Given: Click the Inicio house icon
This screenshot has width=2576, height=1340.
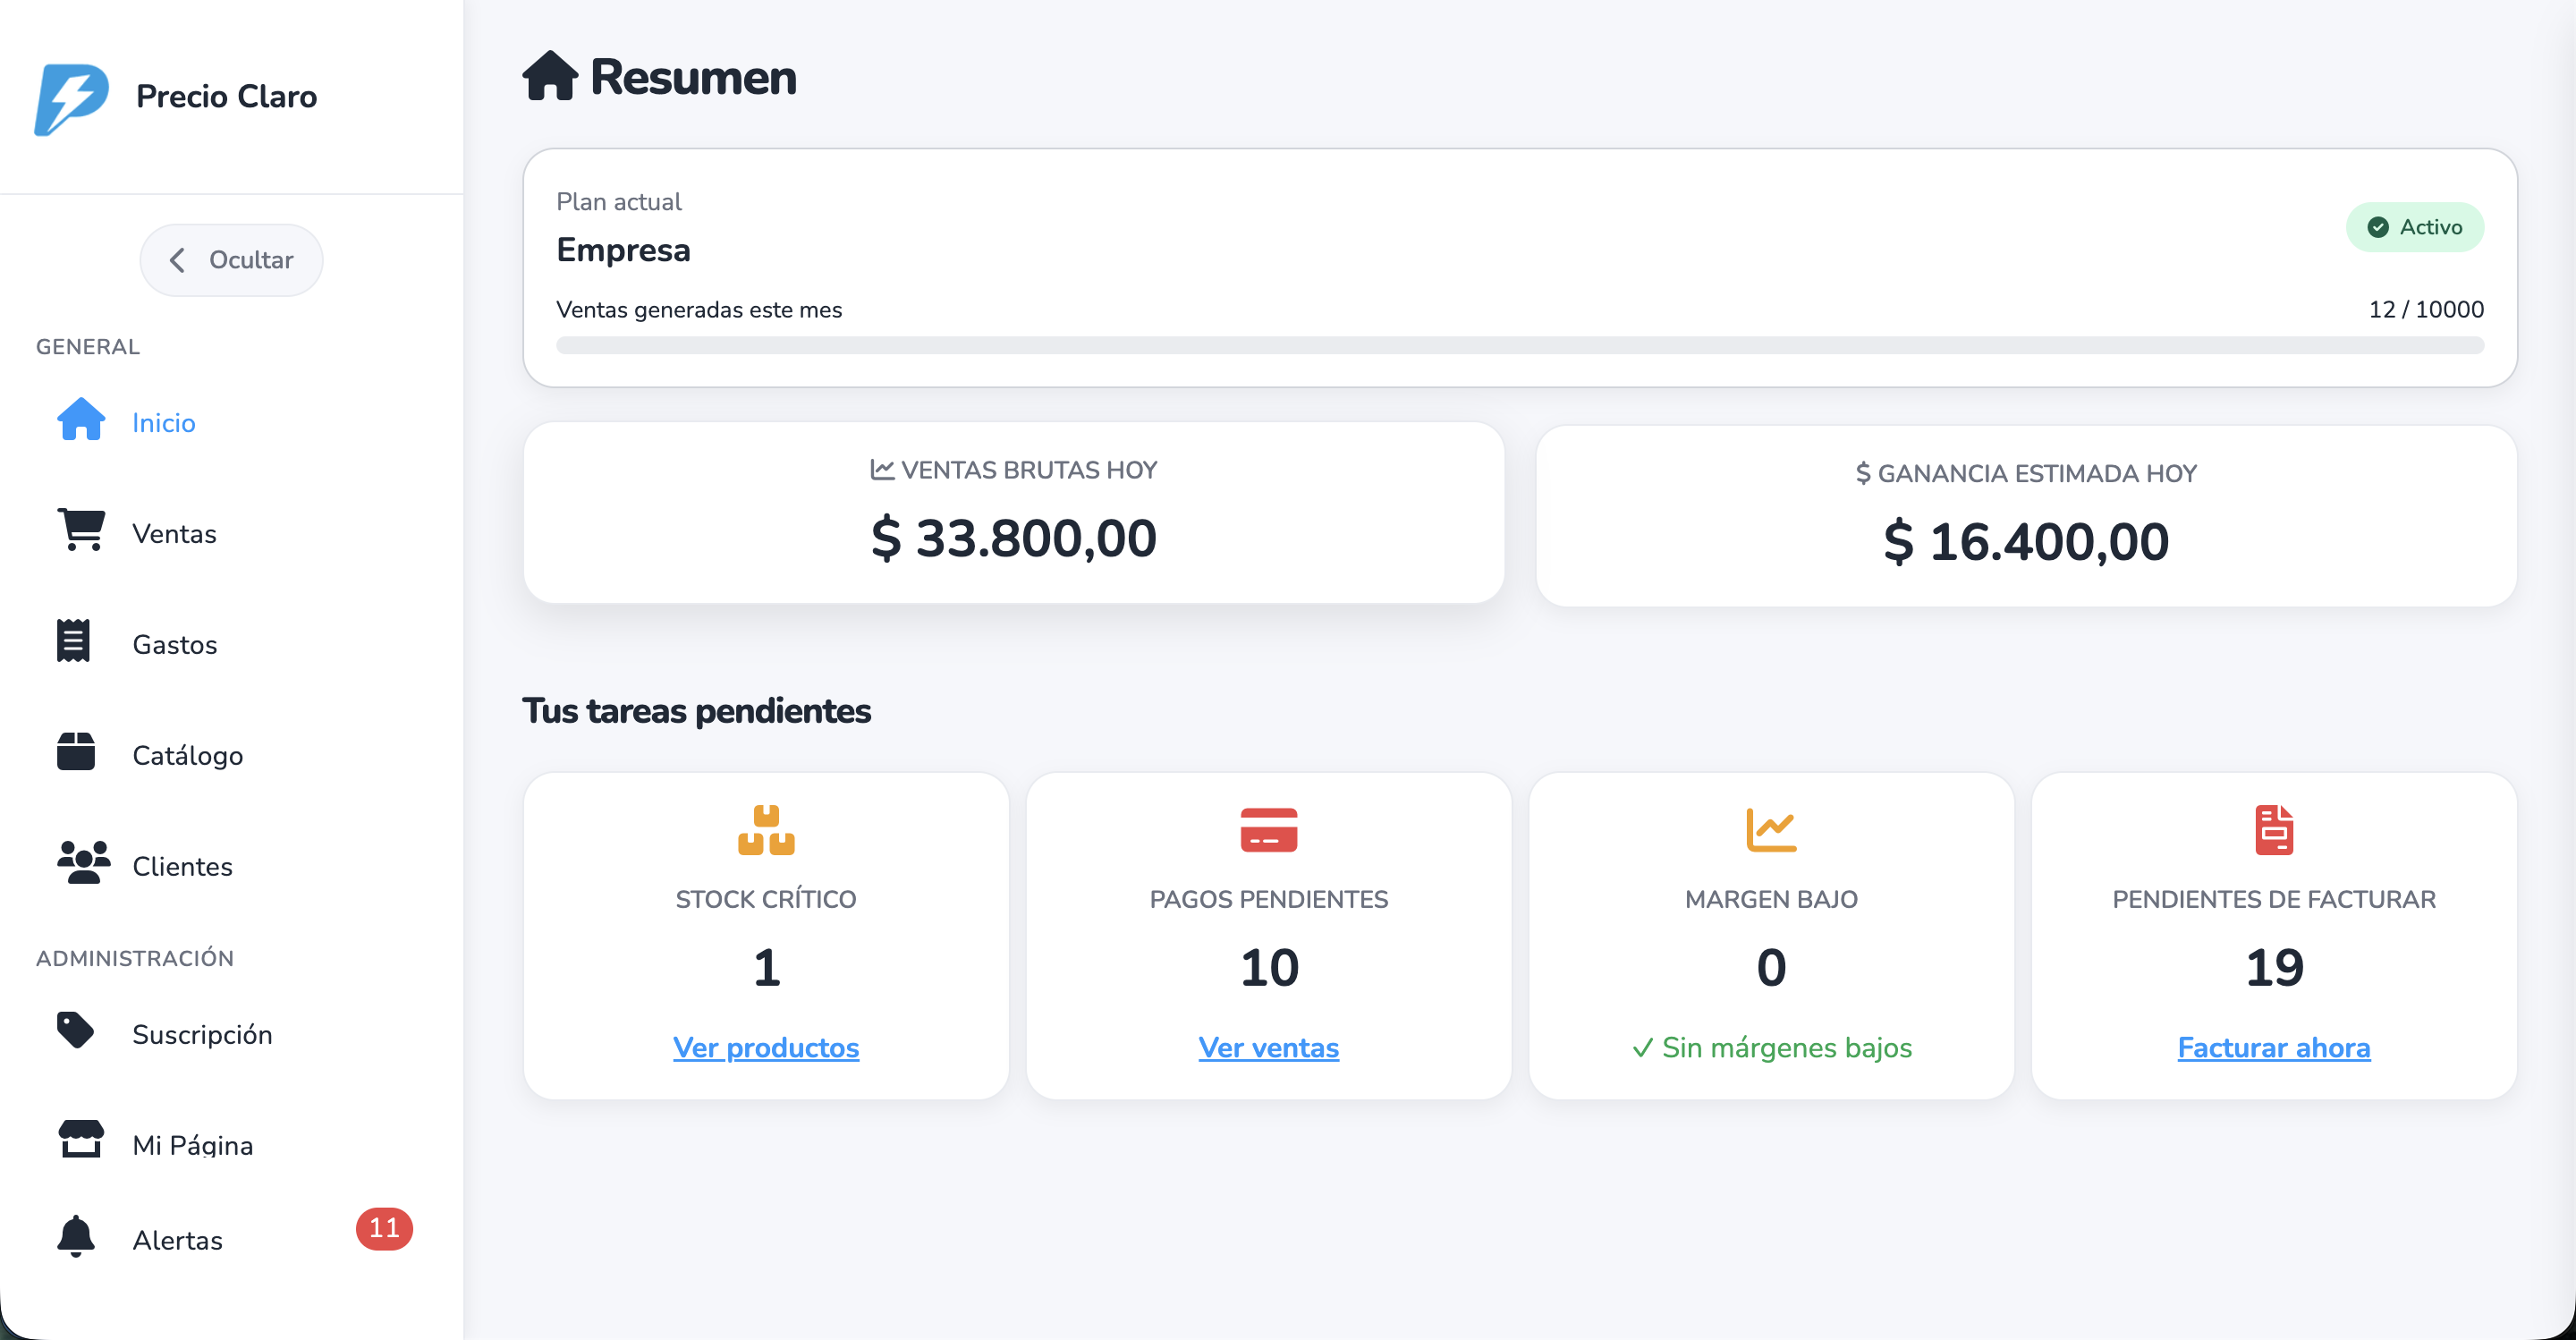Looking at the screenshot, I should [81, 420].
